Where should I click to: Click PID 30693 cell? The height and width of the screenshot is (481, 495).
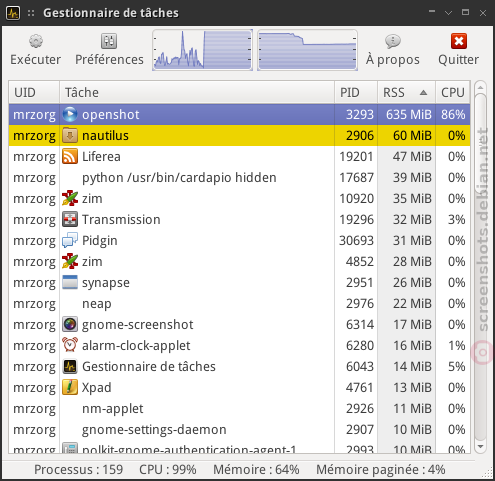tap(356, 241)
